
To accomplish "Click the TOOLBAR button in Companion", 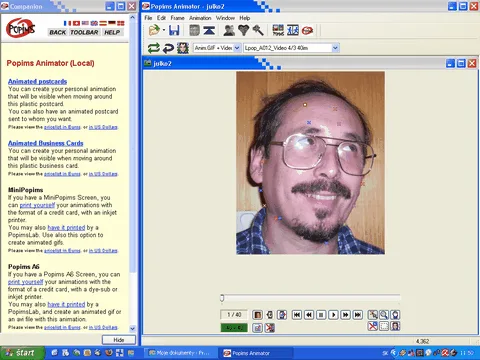I will pos(84,32).
